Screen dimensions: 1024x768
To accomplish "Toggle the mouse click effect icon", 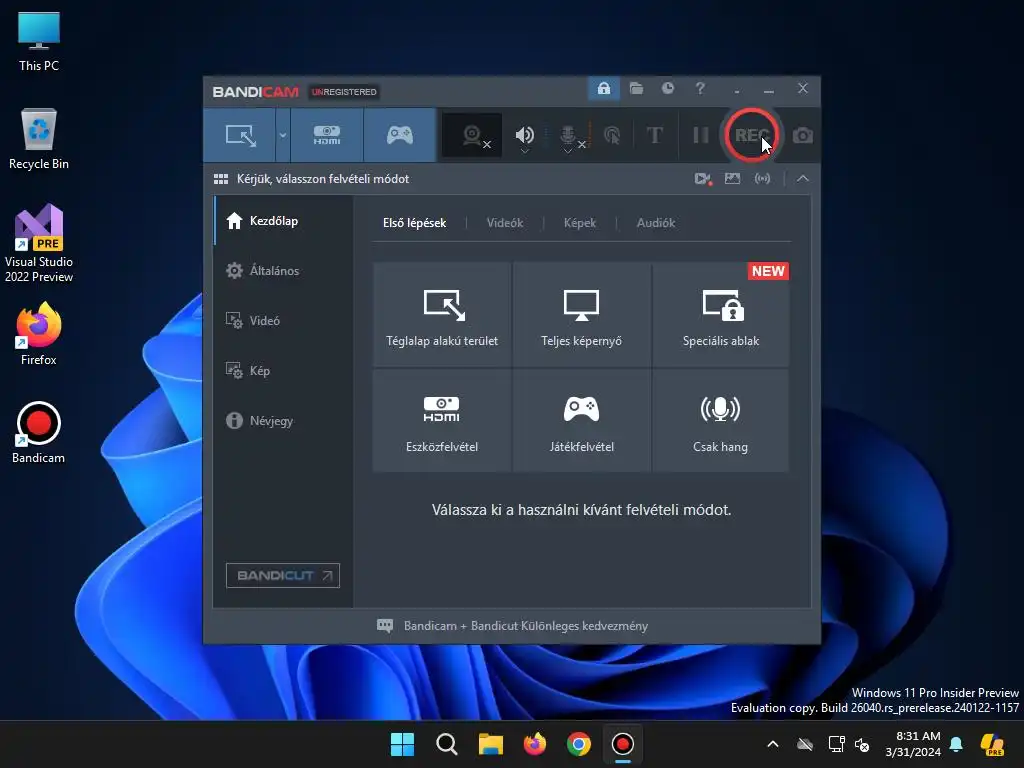I will (x=612, y=135).
